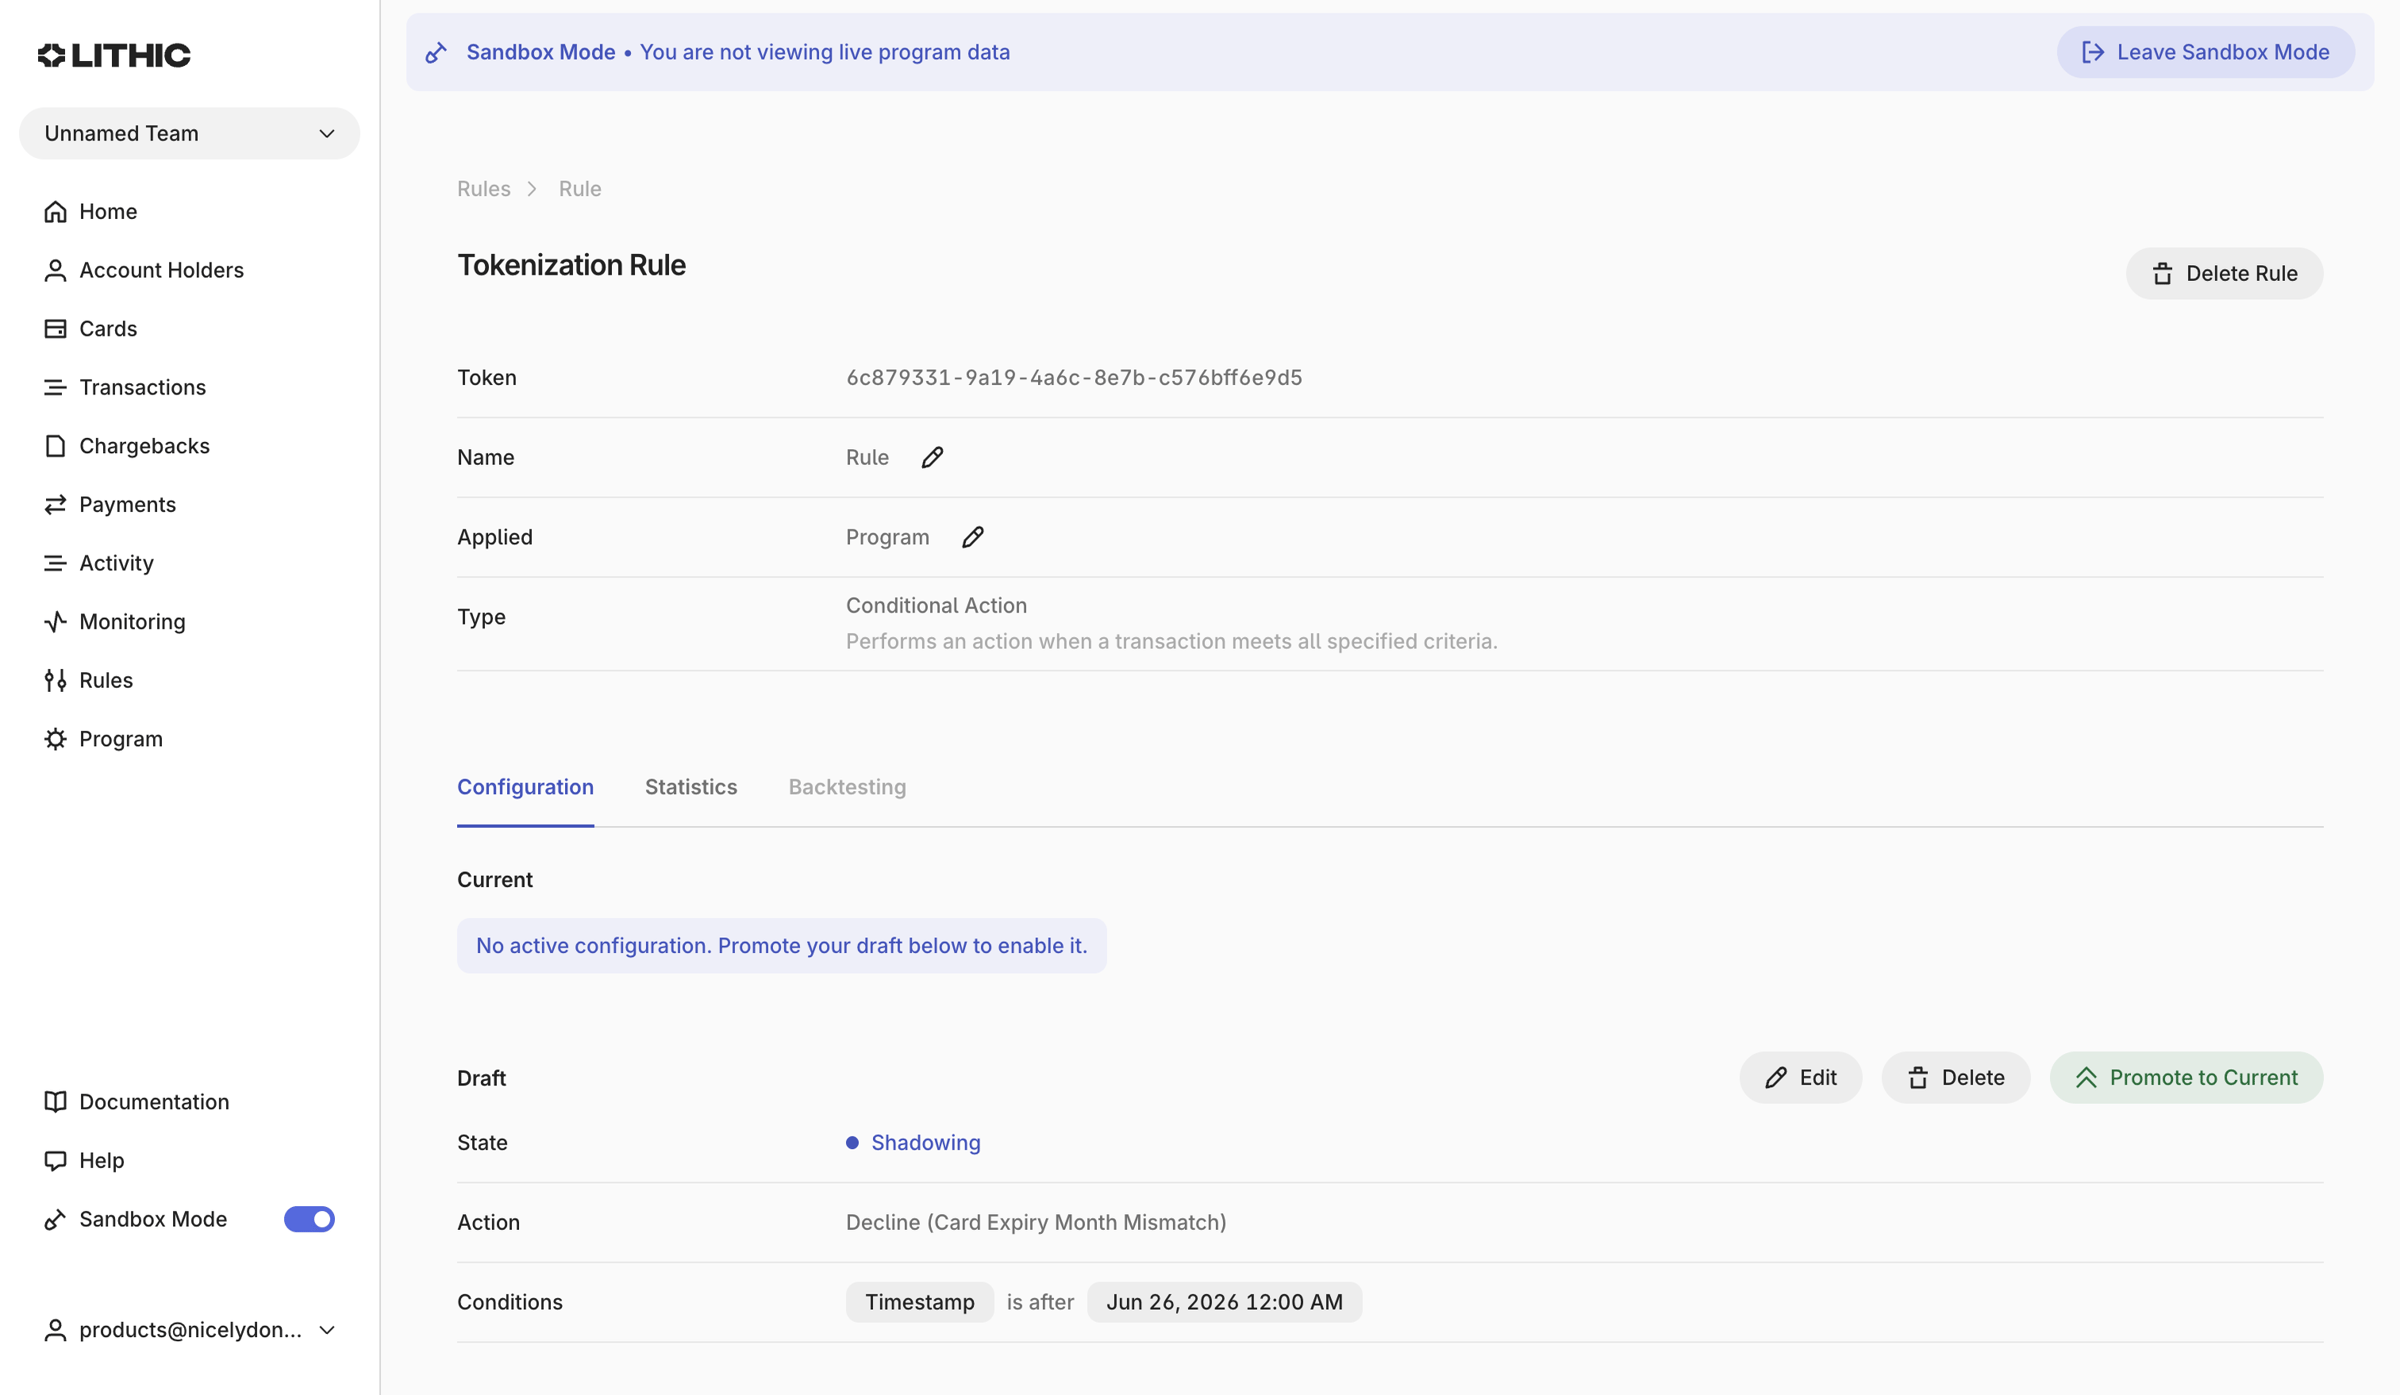Click the Lithic logo

click(x=114, y=54)
